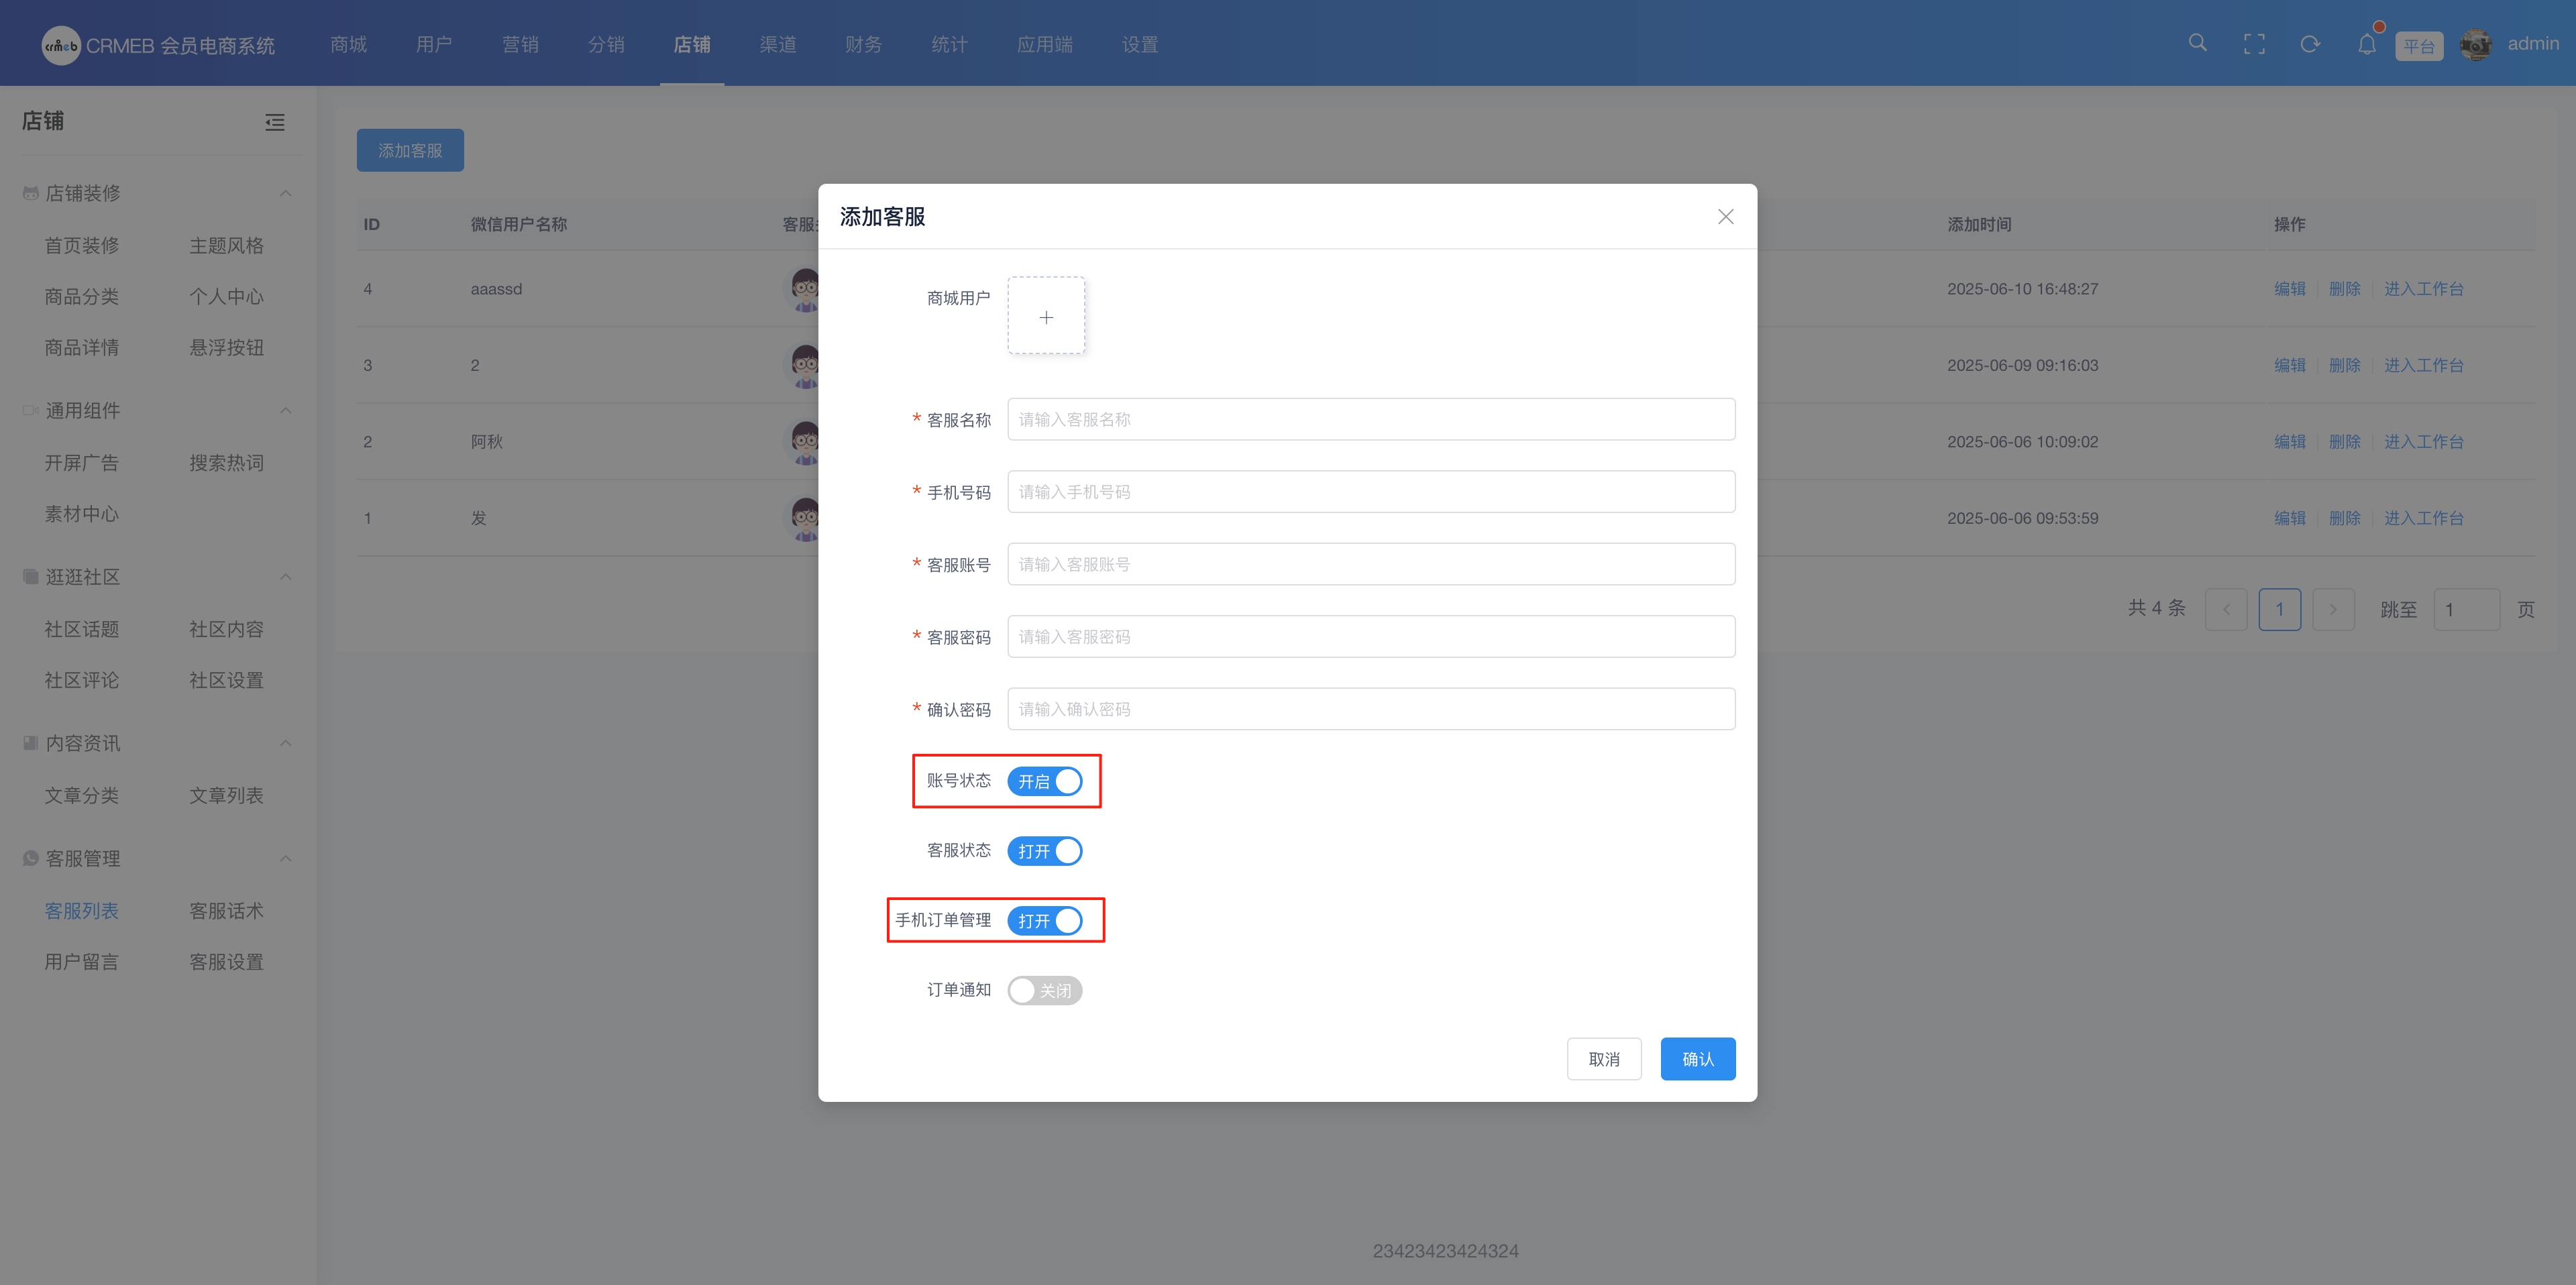Click the refresh page icon
This screenshot has height=1285, width=2576.
click(x=2310, y=44)
